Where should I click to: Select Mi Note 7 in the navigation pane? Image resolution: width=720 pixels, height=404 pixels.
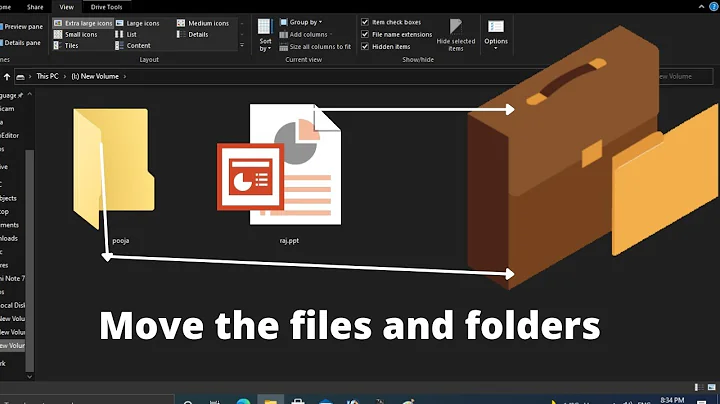pos(12,278)
